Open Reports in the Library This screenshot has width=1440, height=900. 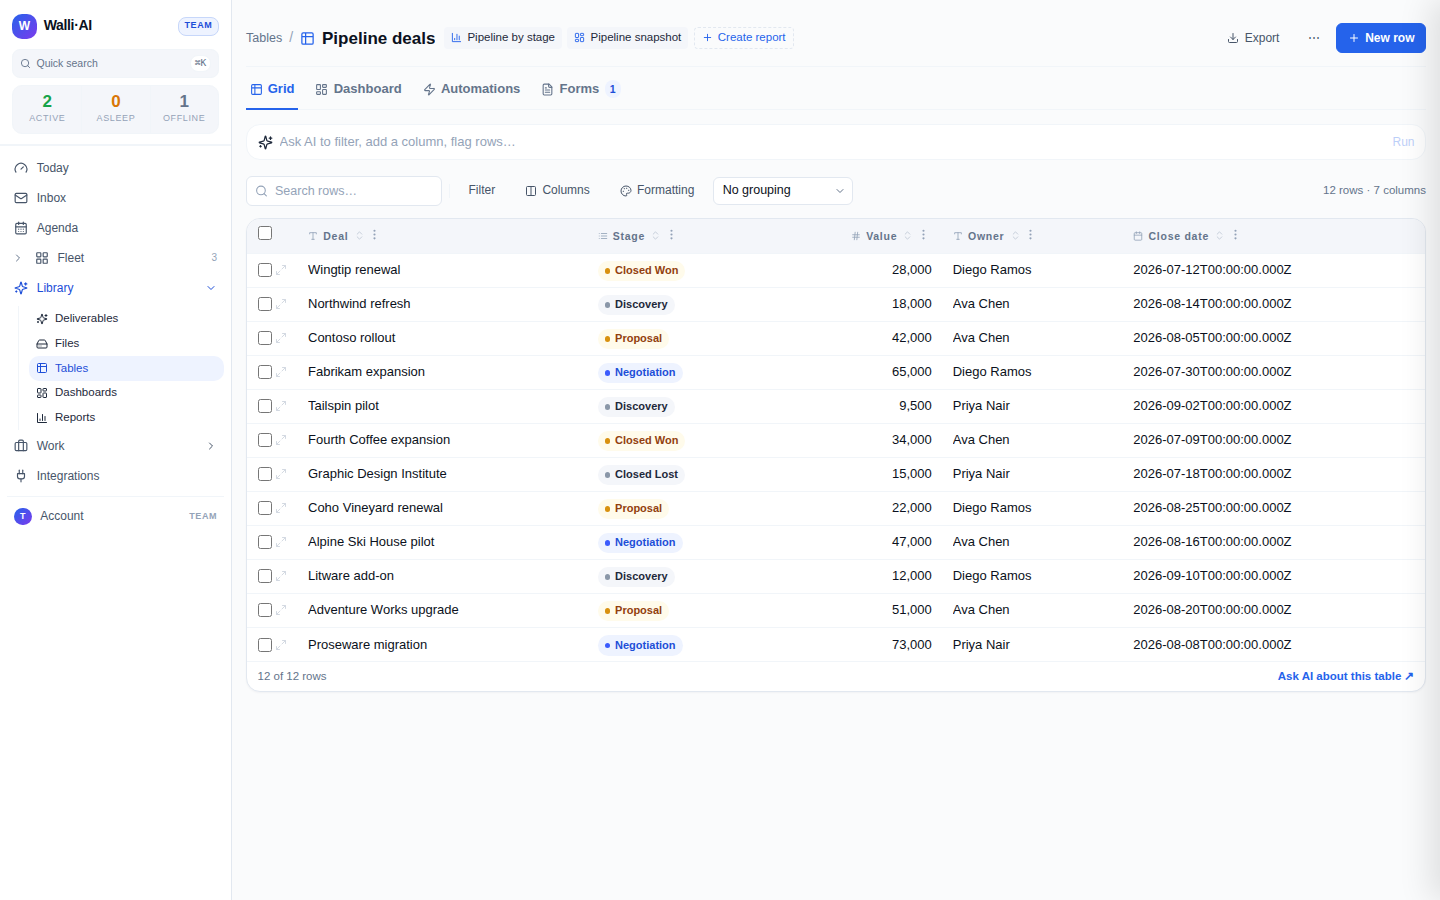tap(126, 417)
